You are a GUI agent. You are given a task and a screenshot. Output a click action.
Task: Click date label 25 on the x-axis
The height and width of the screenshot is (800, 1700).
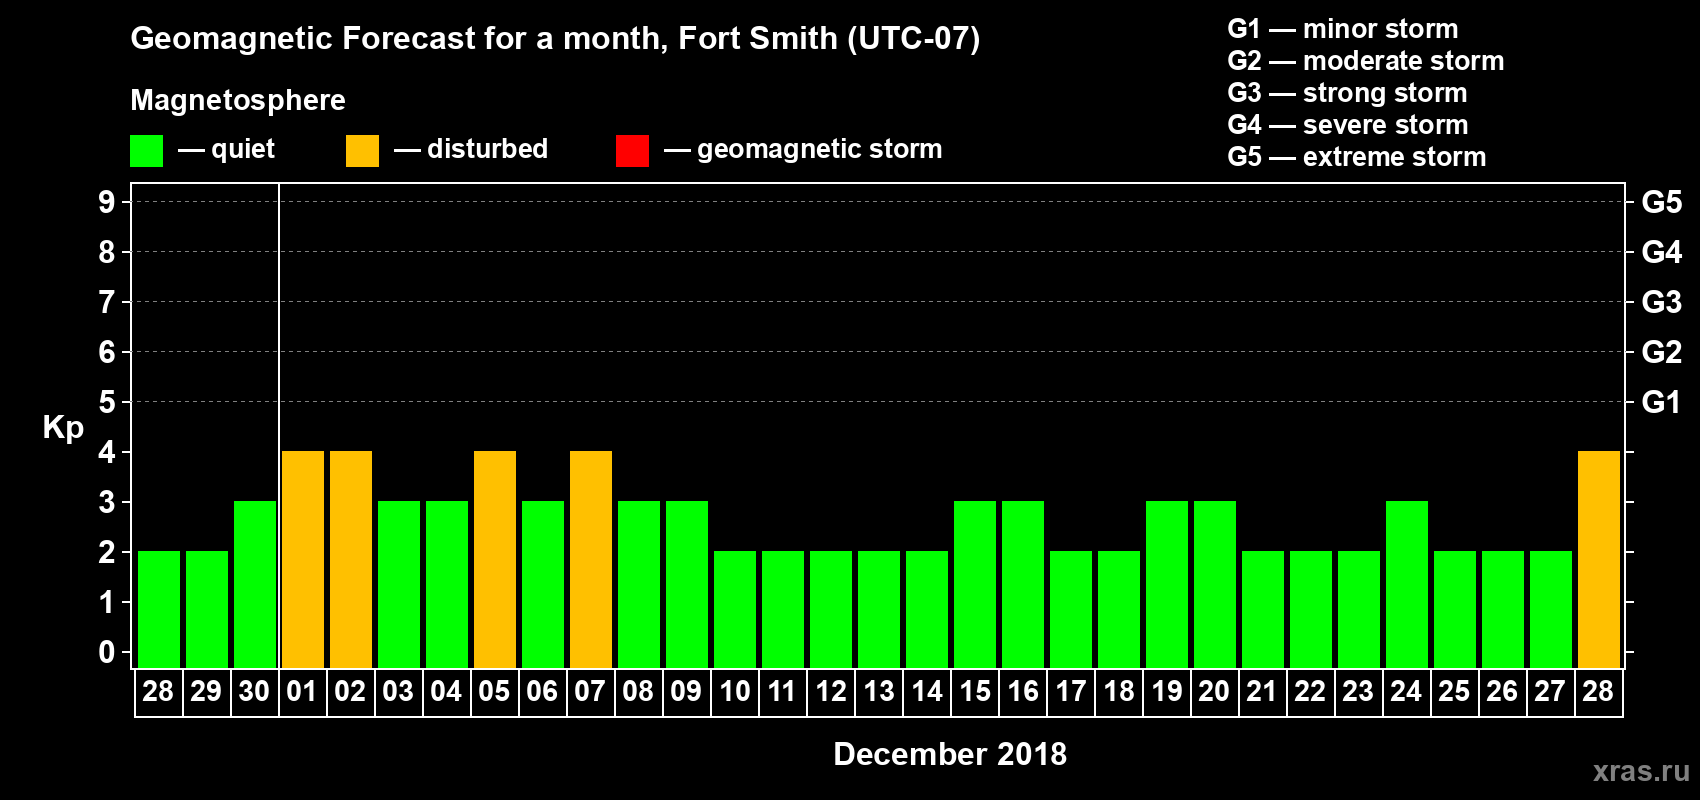point(1454,692)
